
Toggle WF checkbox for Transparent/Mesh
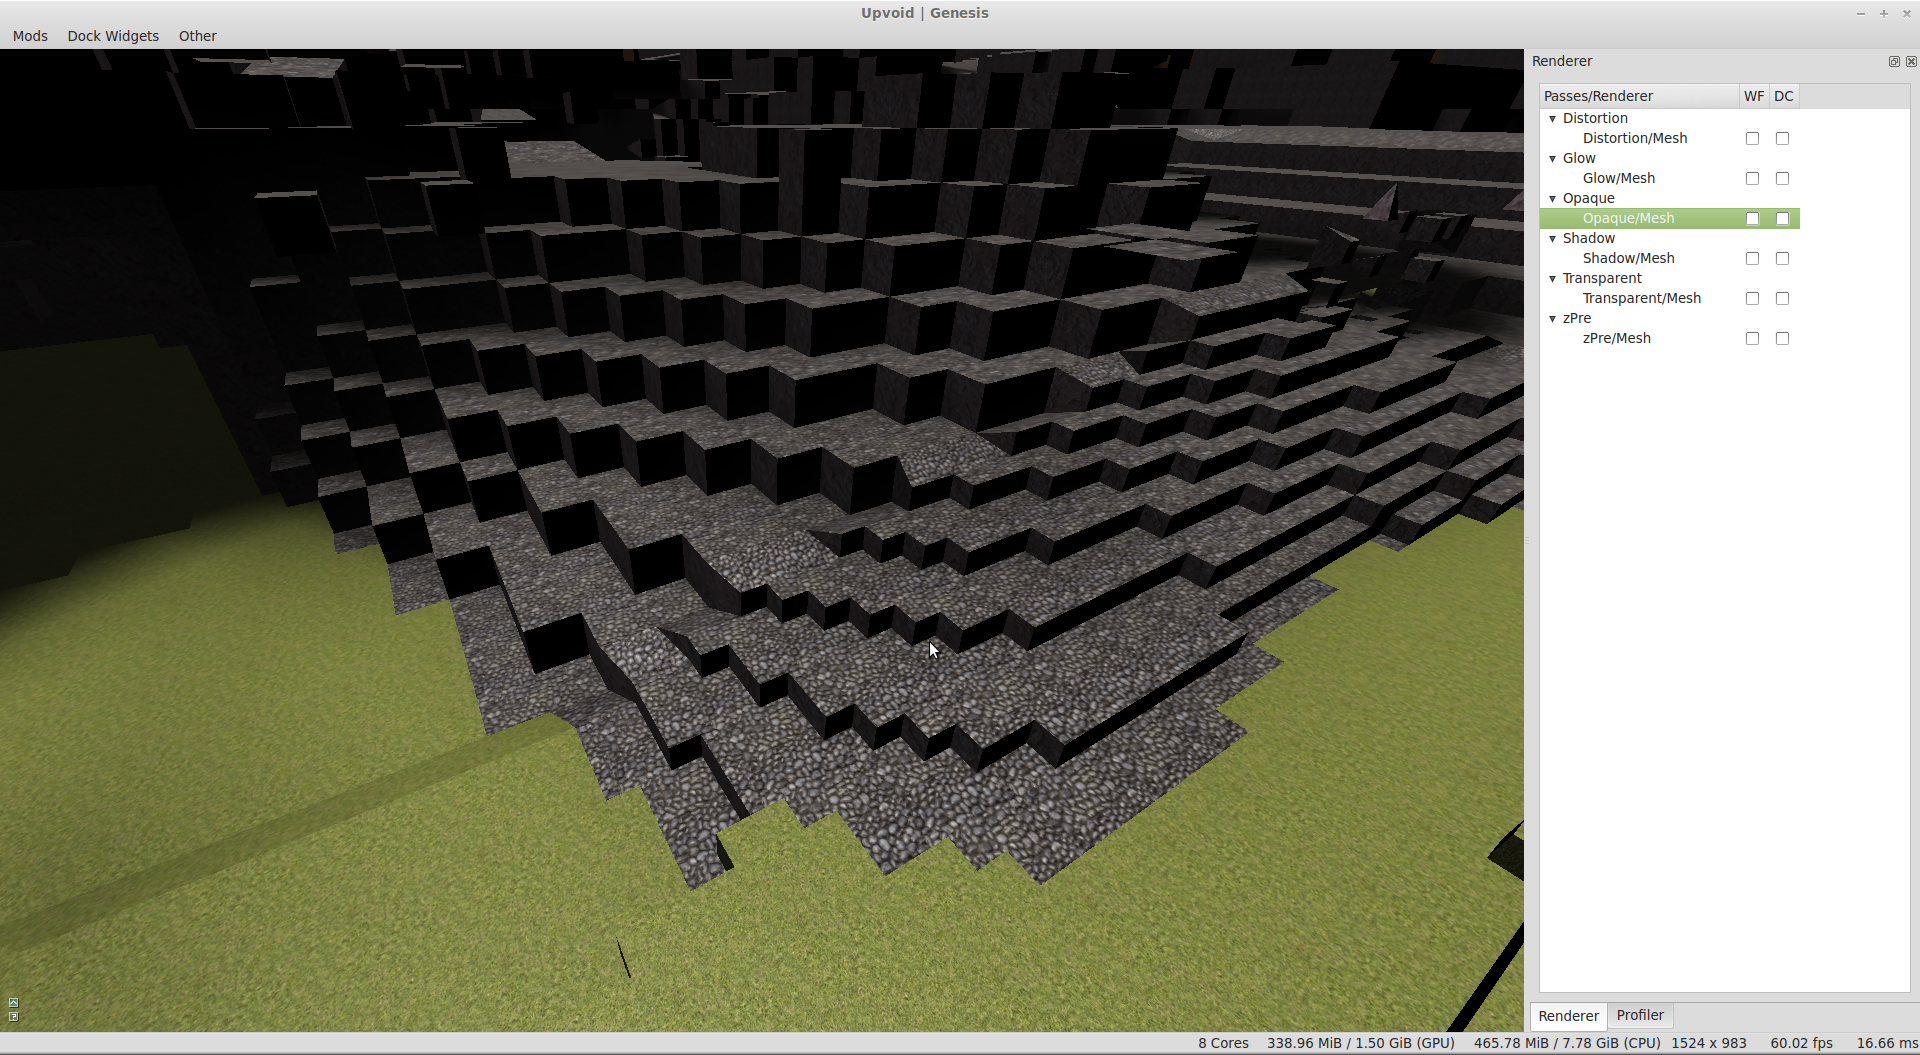pyautogui.click(x=1752, y=299)
